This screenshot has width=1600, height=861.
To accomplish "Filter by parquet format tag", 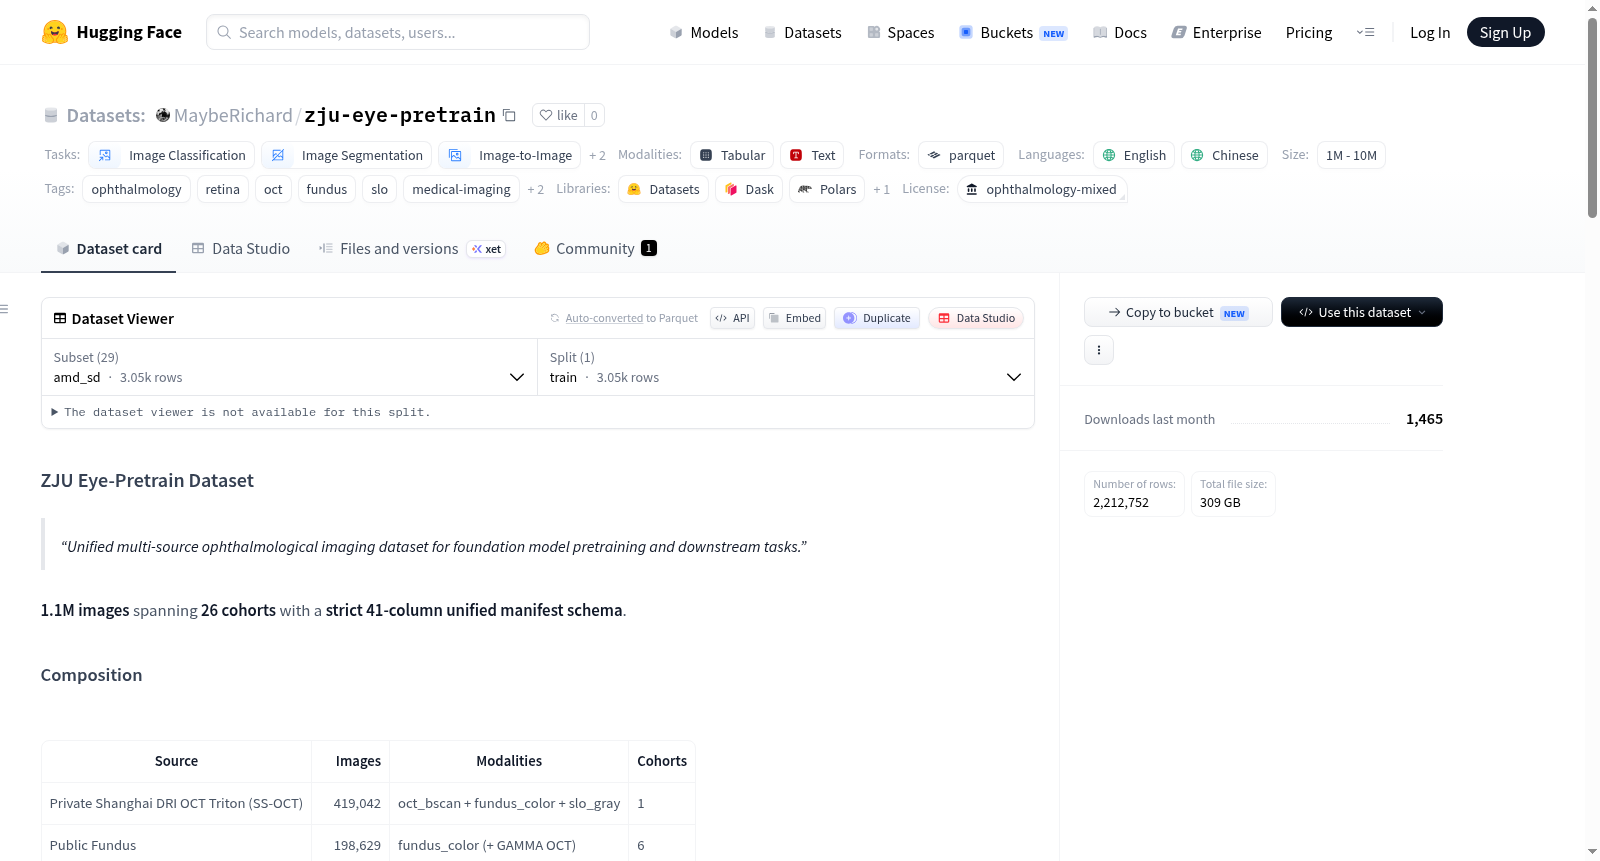I will 961,155.
